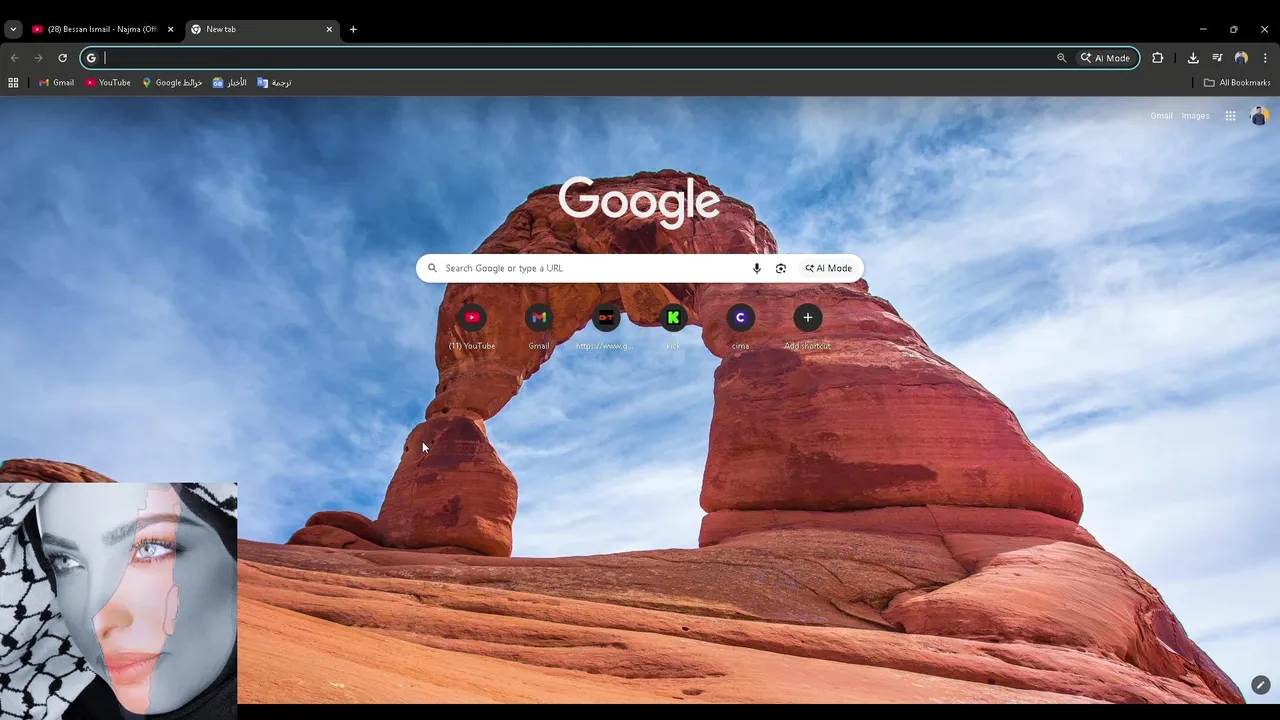Open the Gmail bookmark
Screen dimensions: 1280x720
56,83
